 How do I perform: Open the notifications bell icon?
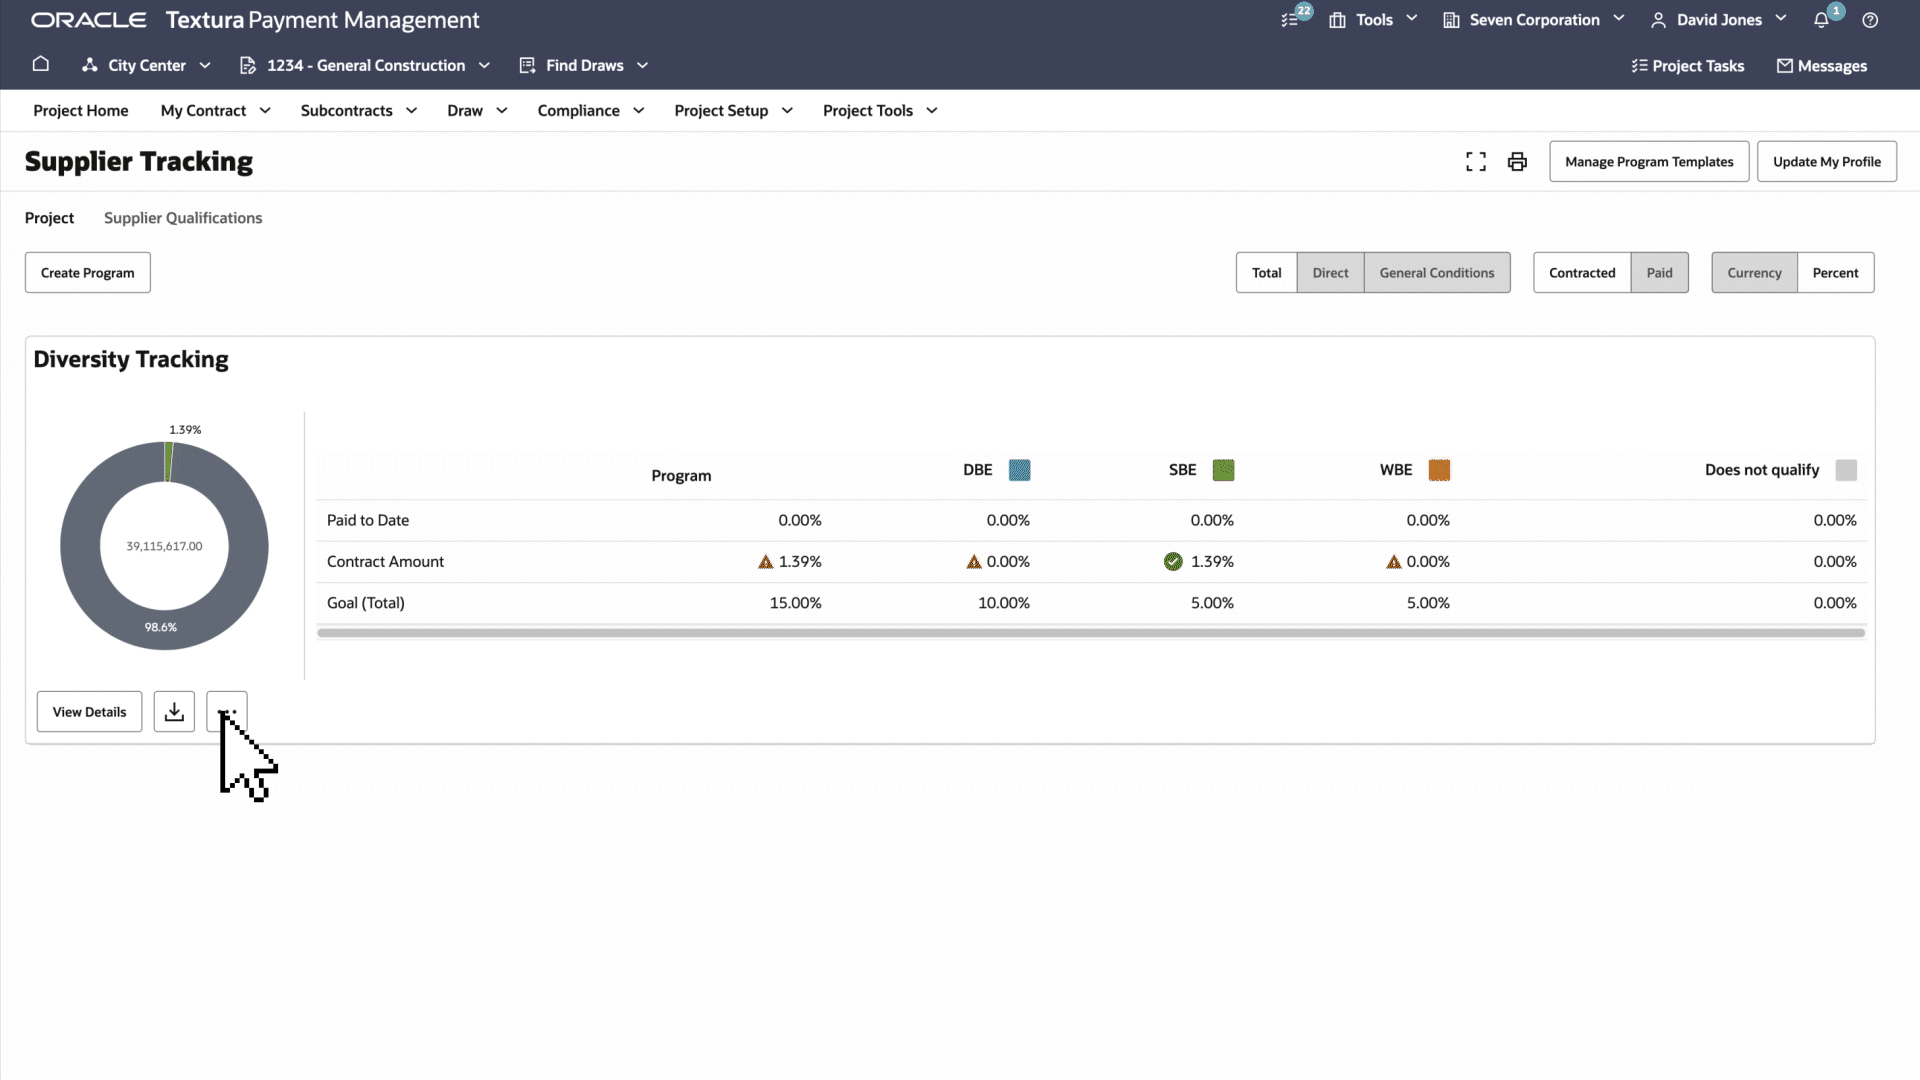click(1821, 20)
